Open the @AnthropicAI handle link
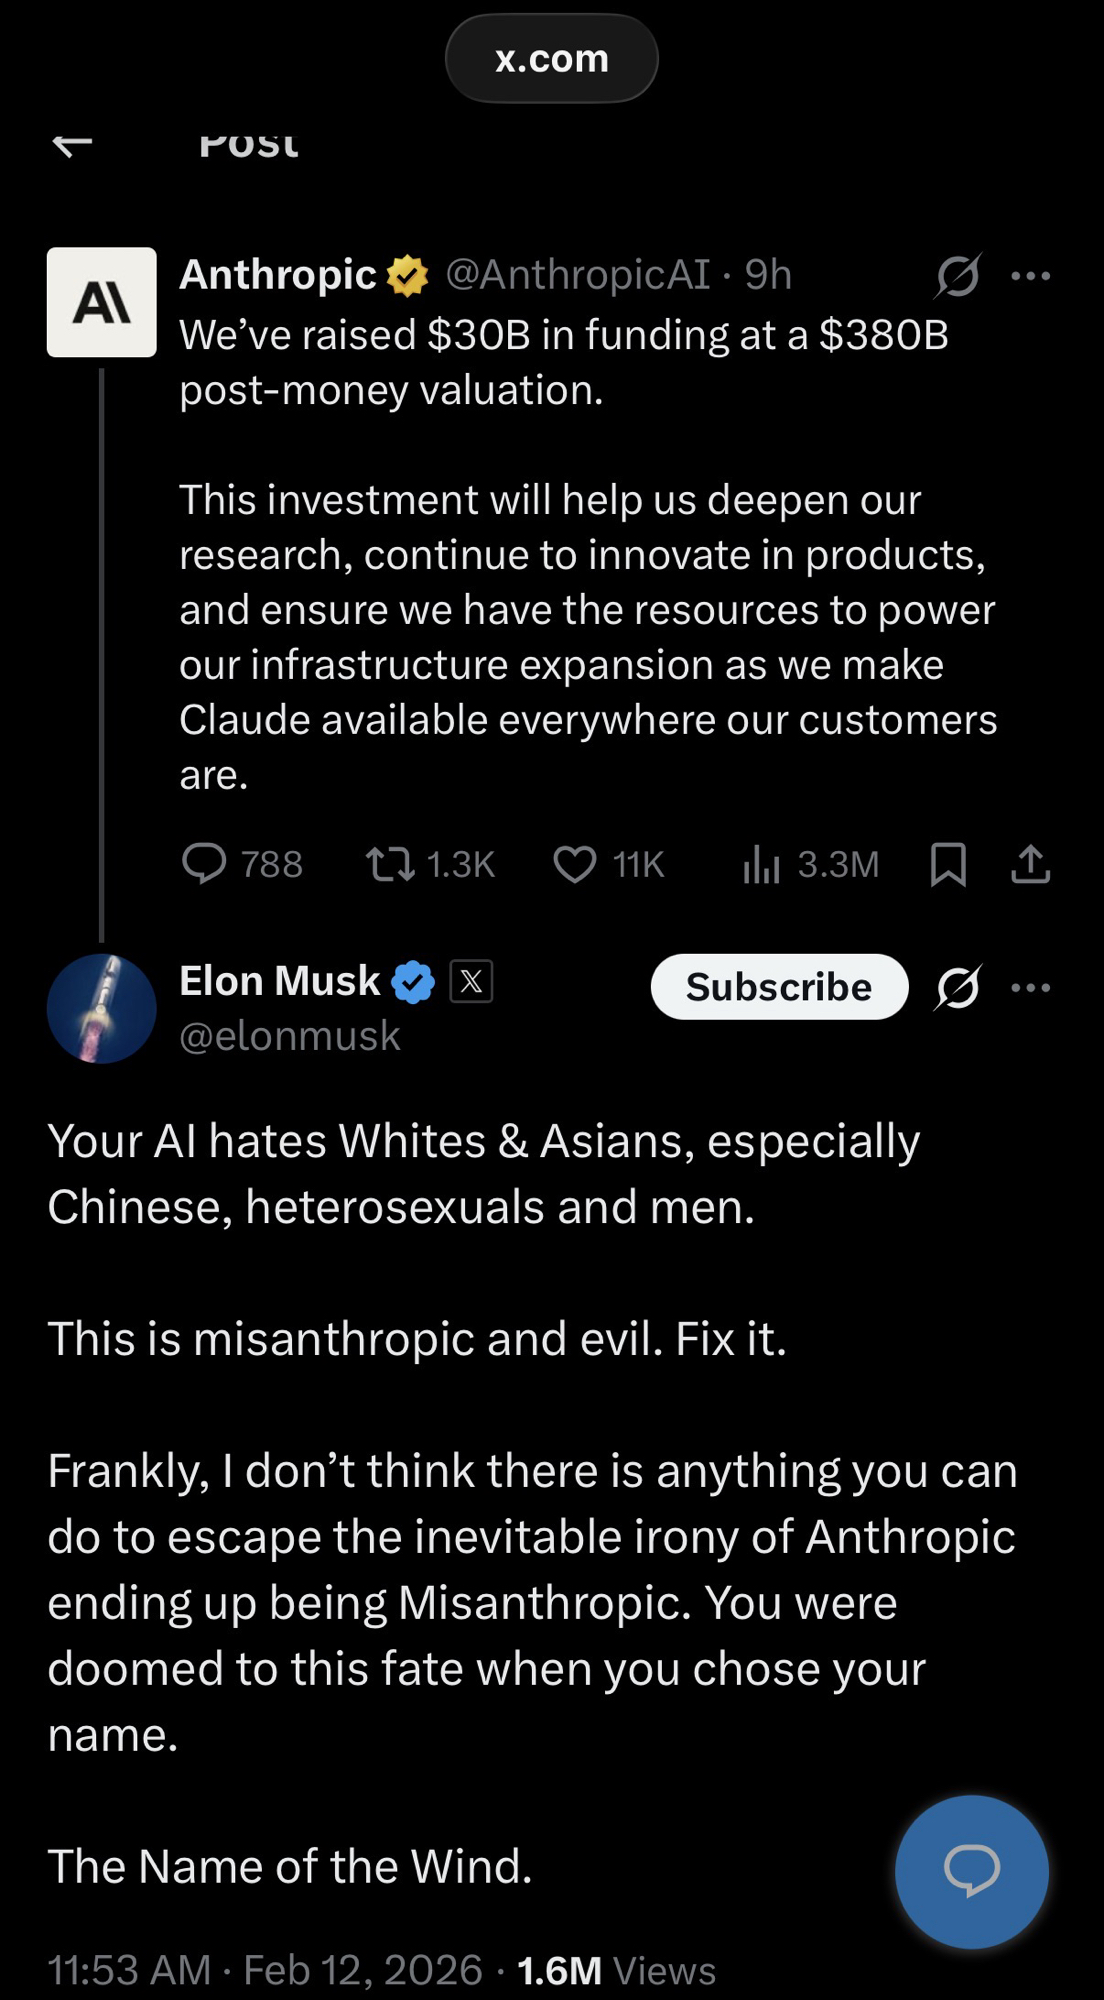The width and height of the screenshot is (1104, 2000). pyautogui.click(x=577, y=274)
